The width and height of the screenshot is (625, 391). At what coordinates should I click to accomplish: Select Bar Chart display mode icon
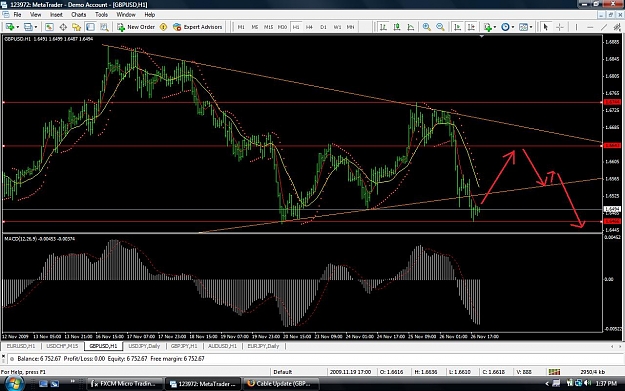point(383,27)
